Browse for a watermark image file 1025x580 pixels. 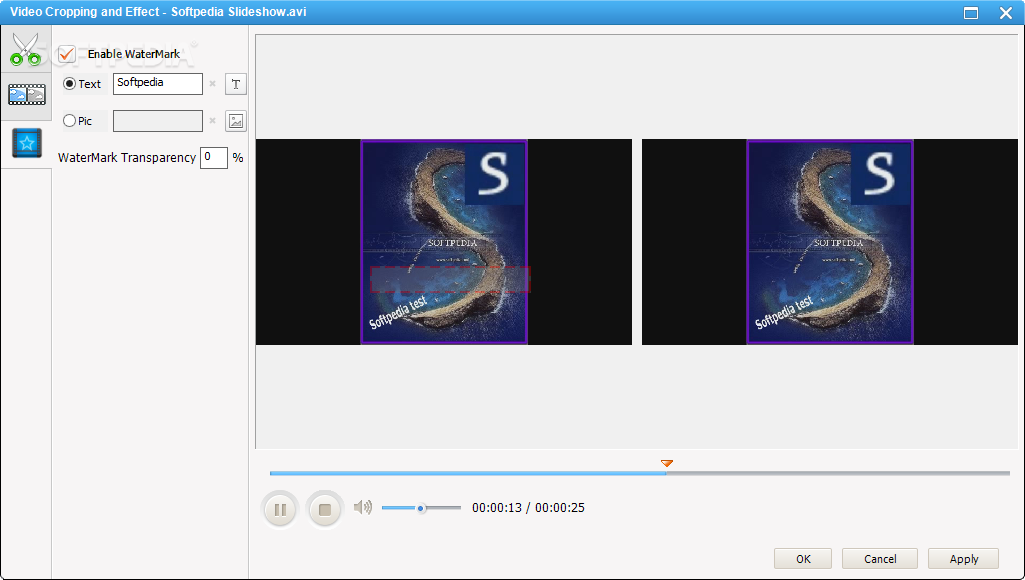click(x=236, y=121)
